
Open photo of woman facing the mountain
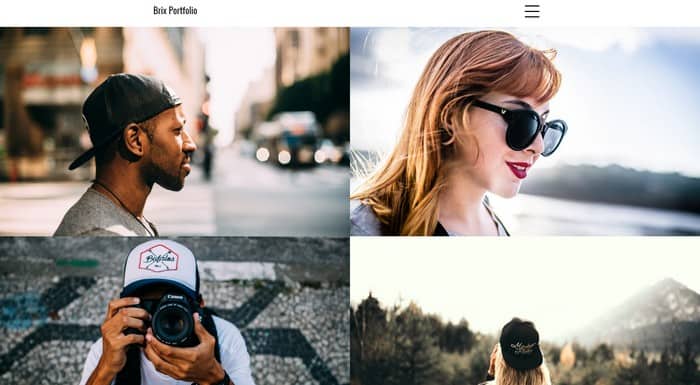pyautogui.click(x=525, y=311)
